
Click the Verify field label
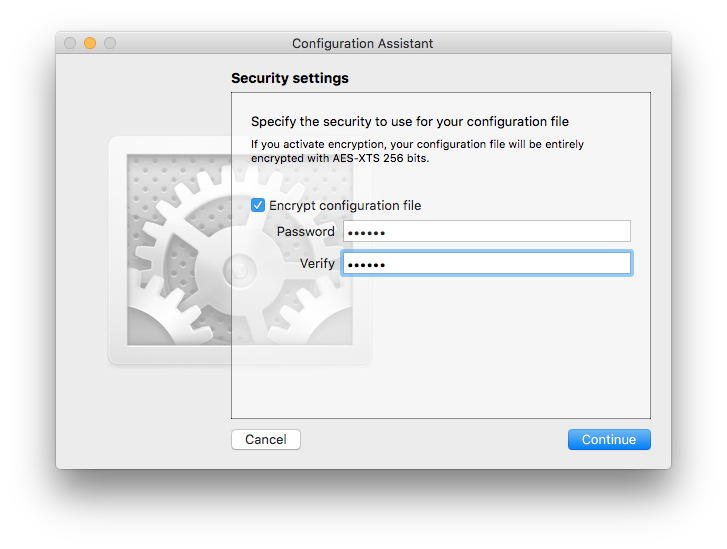coord(317,263)
